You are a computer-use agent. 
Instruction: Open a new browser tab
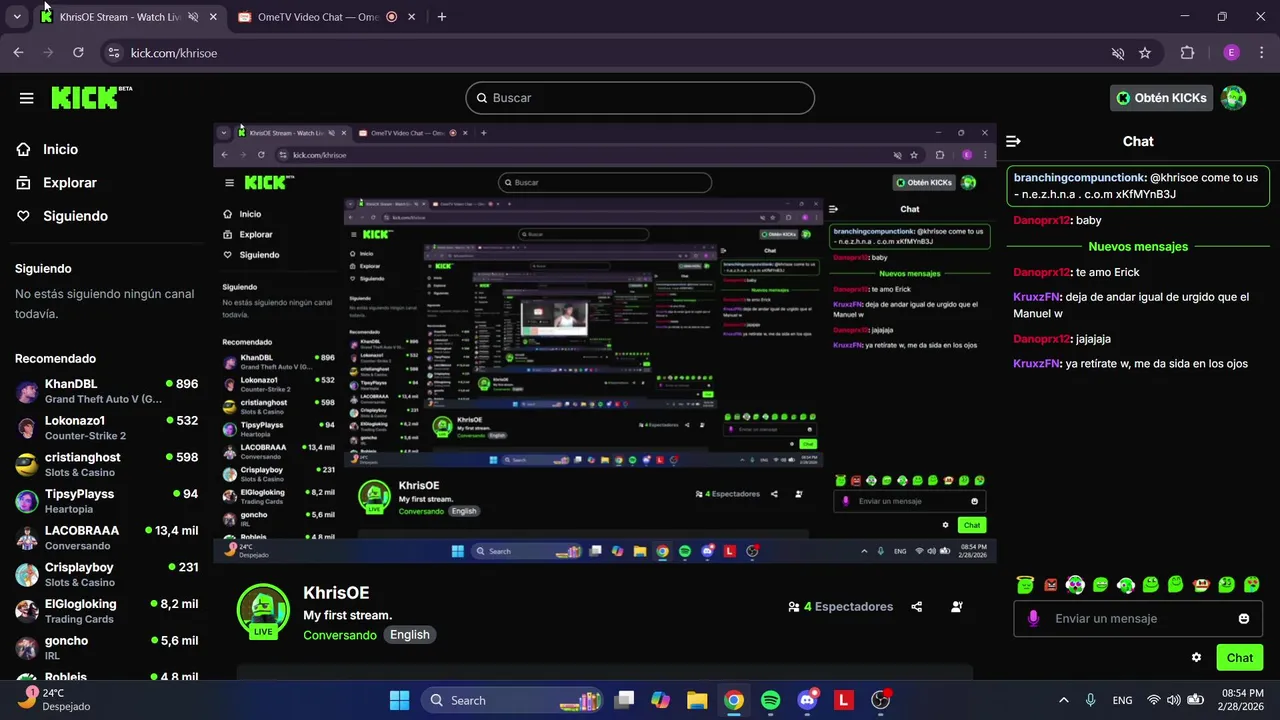[442, 17]
